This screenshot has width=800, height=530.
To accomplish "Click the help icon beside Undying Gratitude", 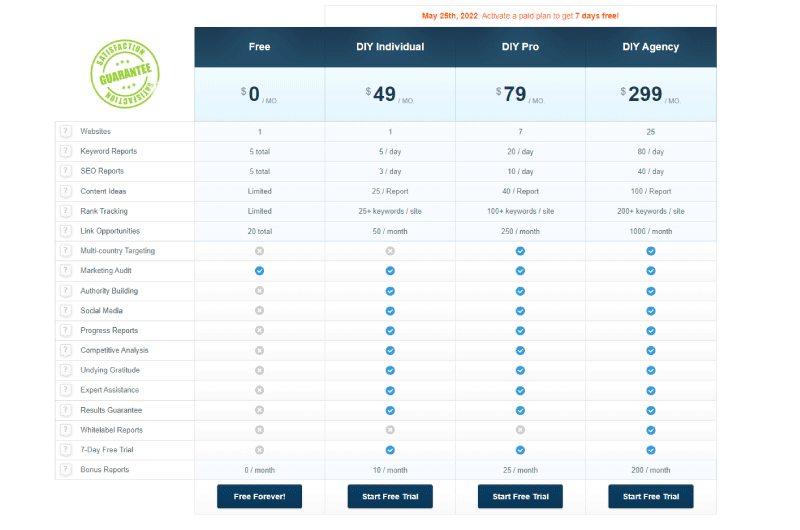I will (x=65, y=370).
